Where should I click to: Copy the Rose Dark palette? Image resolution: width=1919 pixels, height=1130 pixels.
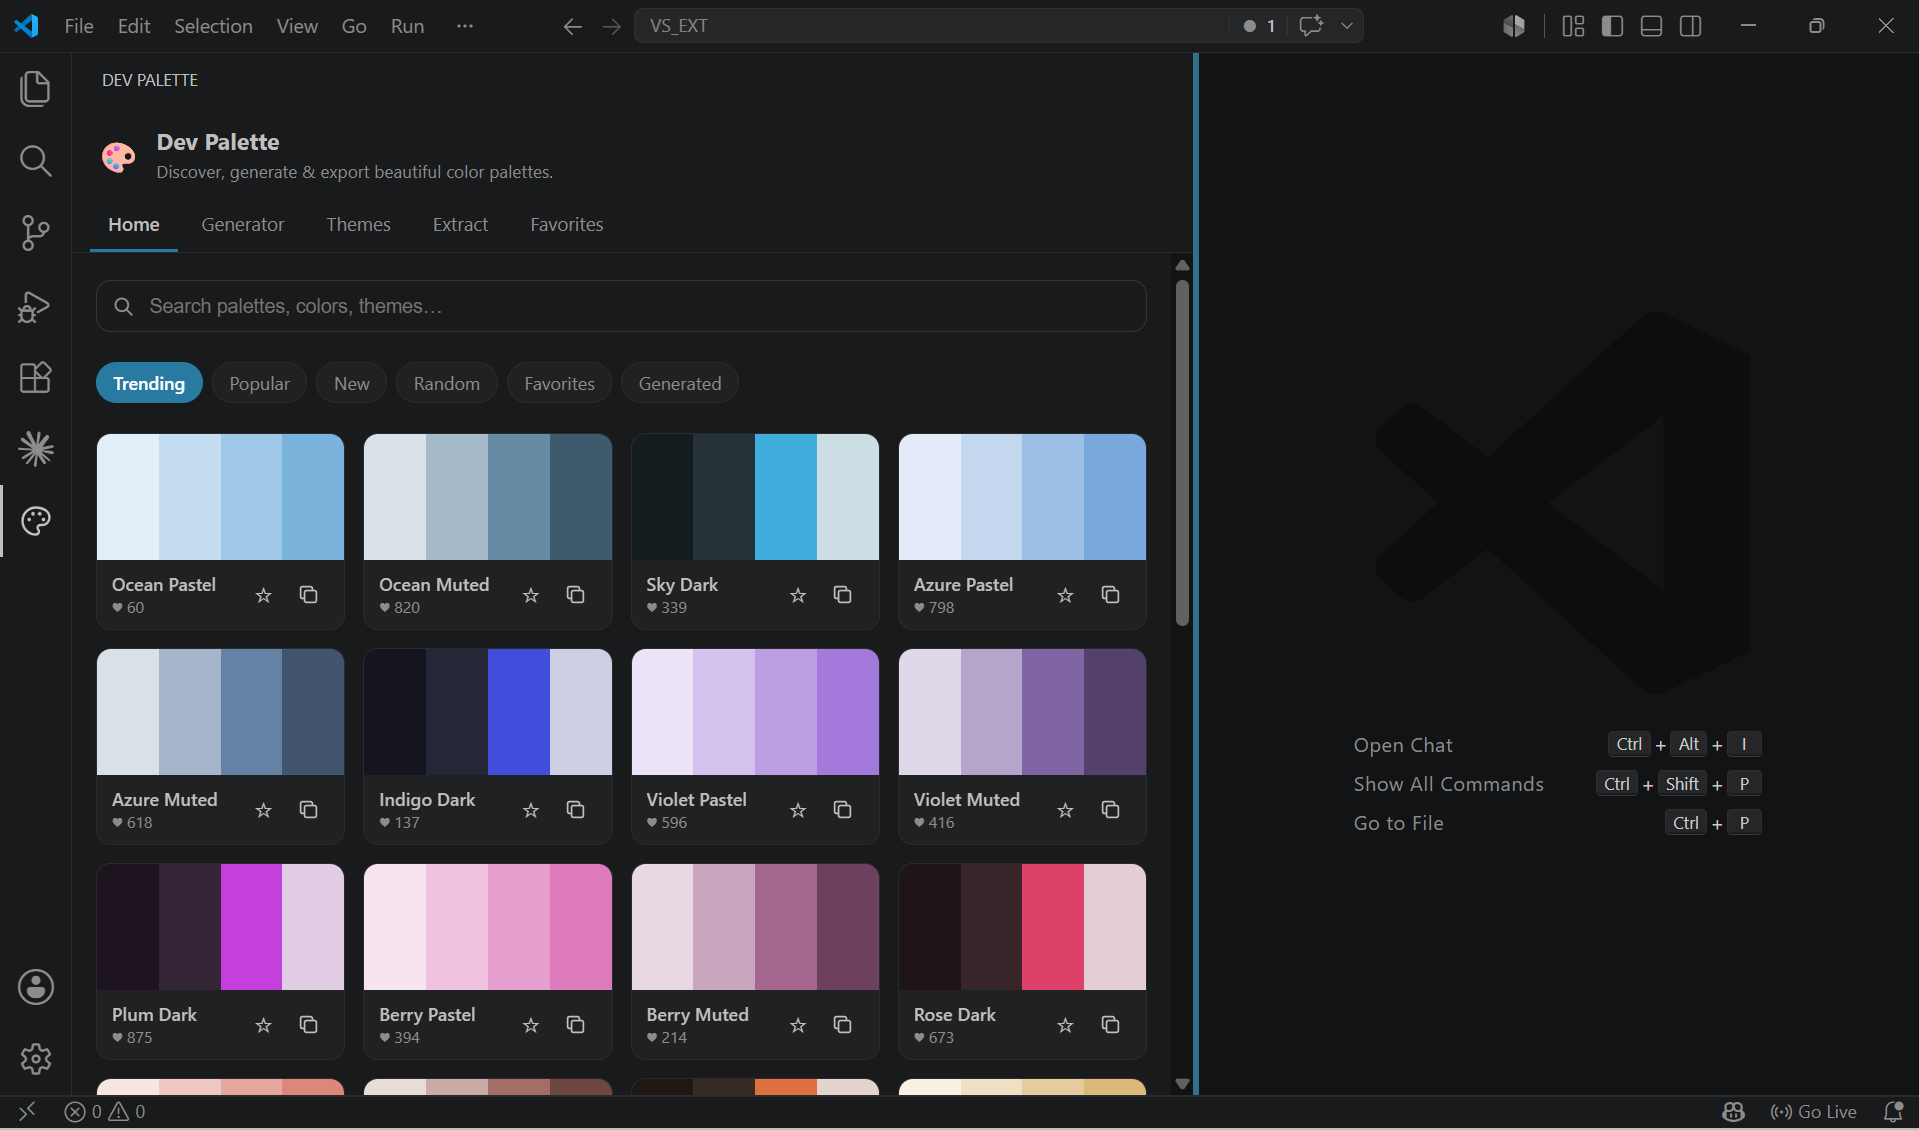[x=1110, y=1025]
